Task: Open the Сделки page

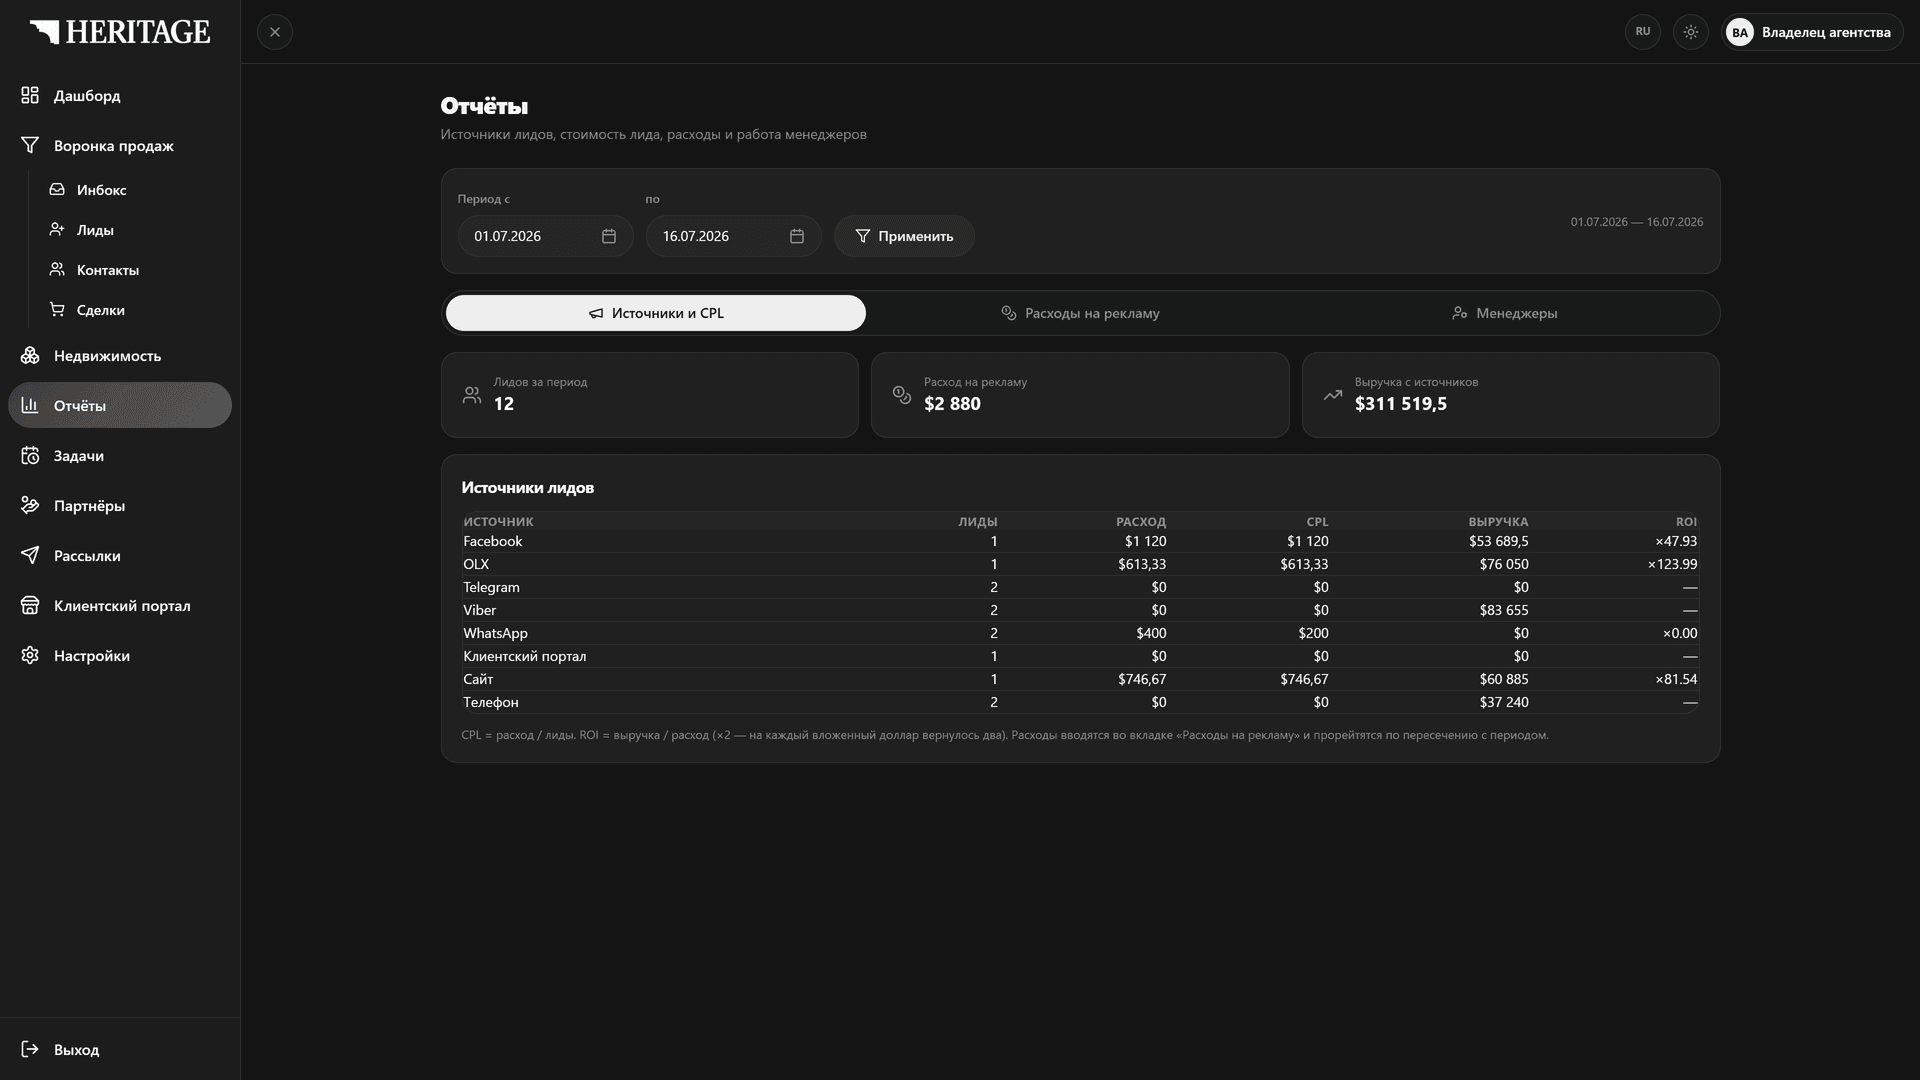Action: [134, 310]
